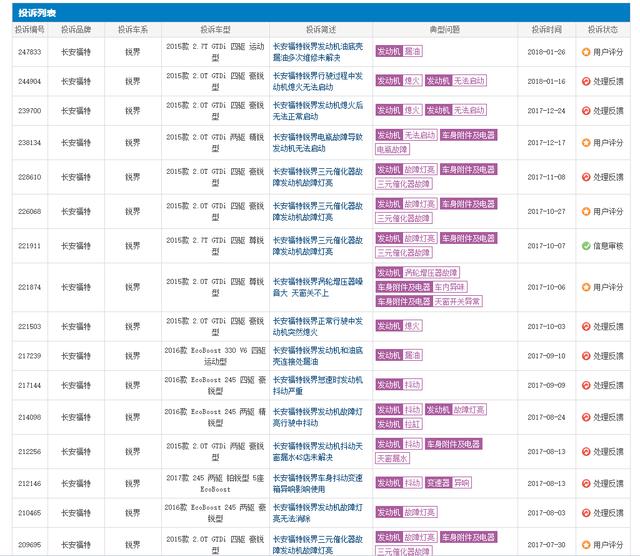Click the 投诉列表 panel title
This screenshot has width=640, height=556.
(37, 13)
